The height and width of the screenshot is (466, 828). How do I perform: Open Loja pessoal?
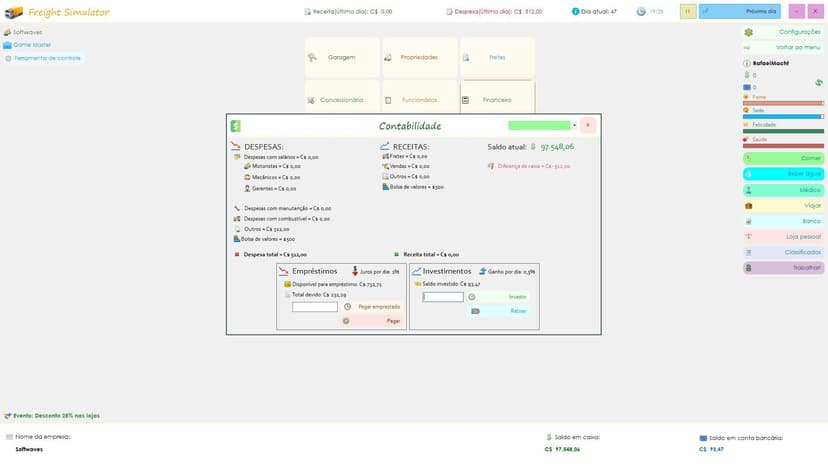[783, 237]
